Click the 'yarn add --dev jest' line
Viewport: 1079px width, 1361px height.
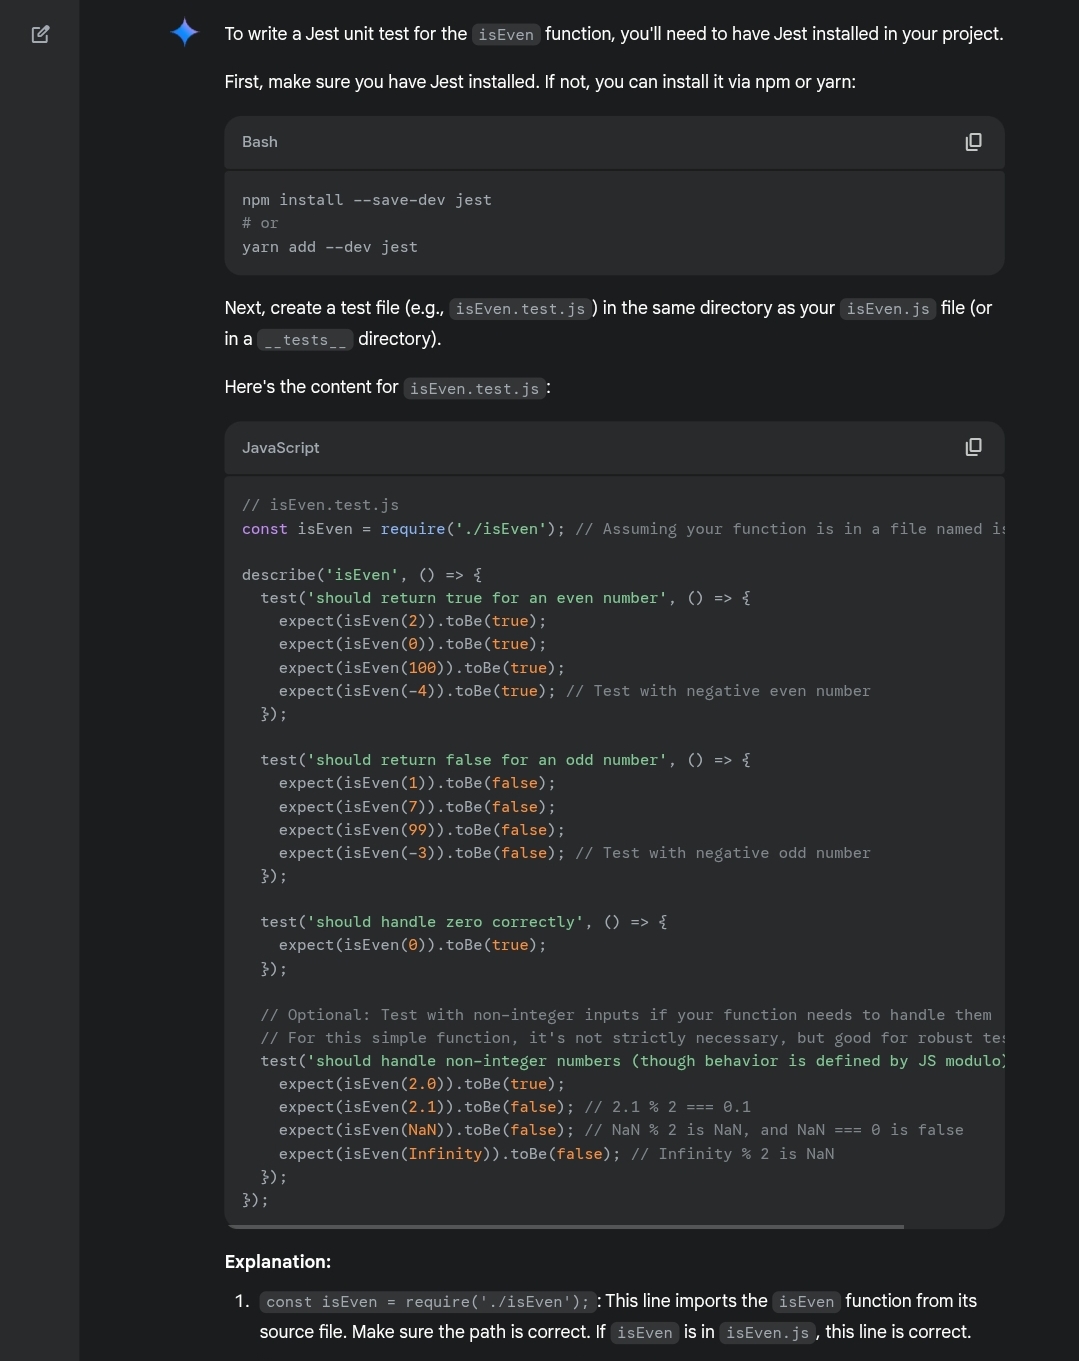(330, 247)
